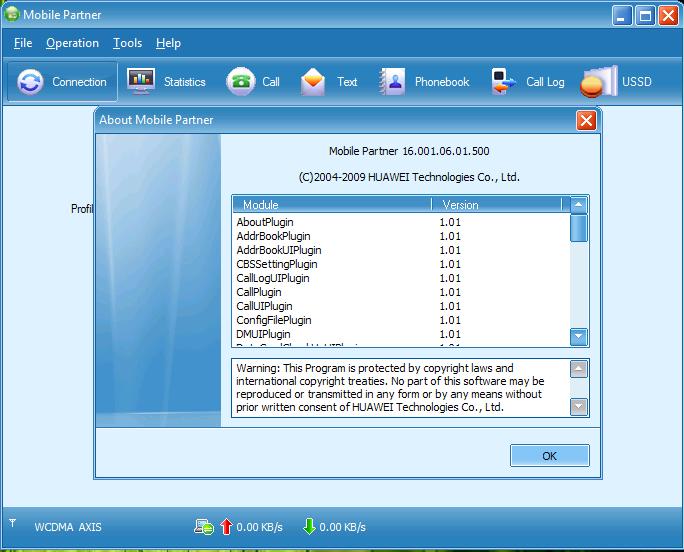Image resolution: width=684 pixels, height=552 pixels.
Task: Click upload rate 0.00 KB/s beside red arrow
Action: point(260,527)
